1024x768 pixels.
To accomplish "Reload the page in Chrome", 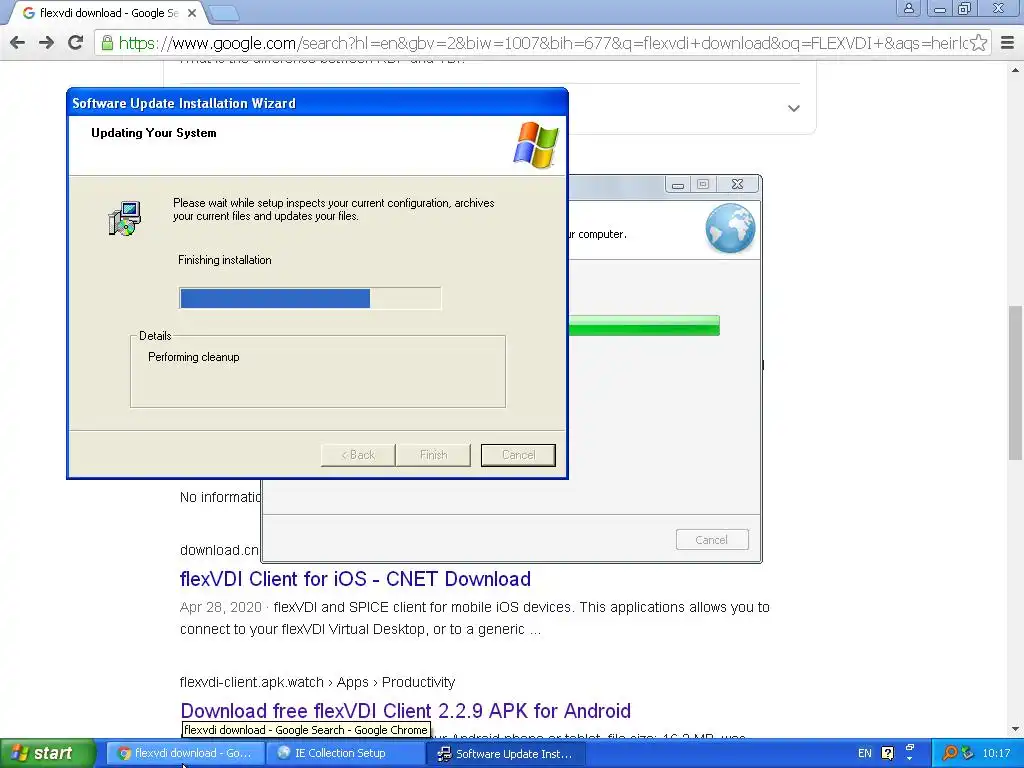I will (76, 43).
